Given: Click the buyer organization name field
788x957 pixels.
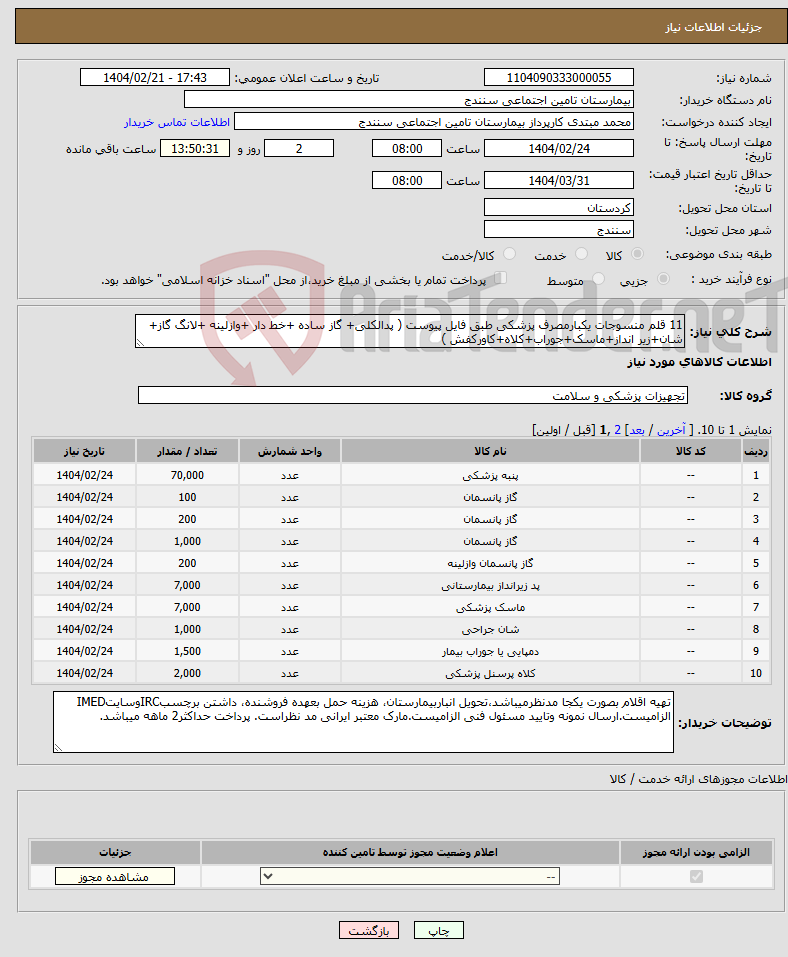Looking at the screenshot, I should pos(408,99).
